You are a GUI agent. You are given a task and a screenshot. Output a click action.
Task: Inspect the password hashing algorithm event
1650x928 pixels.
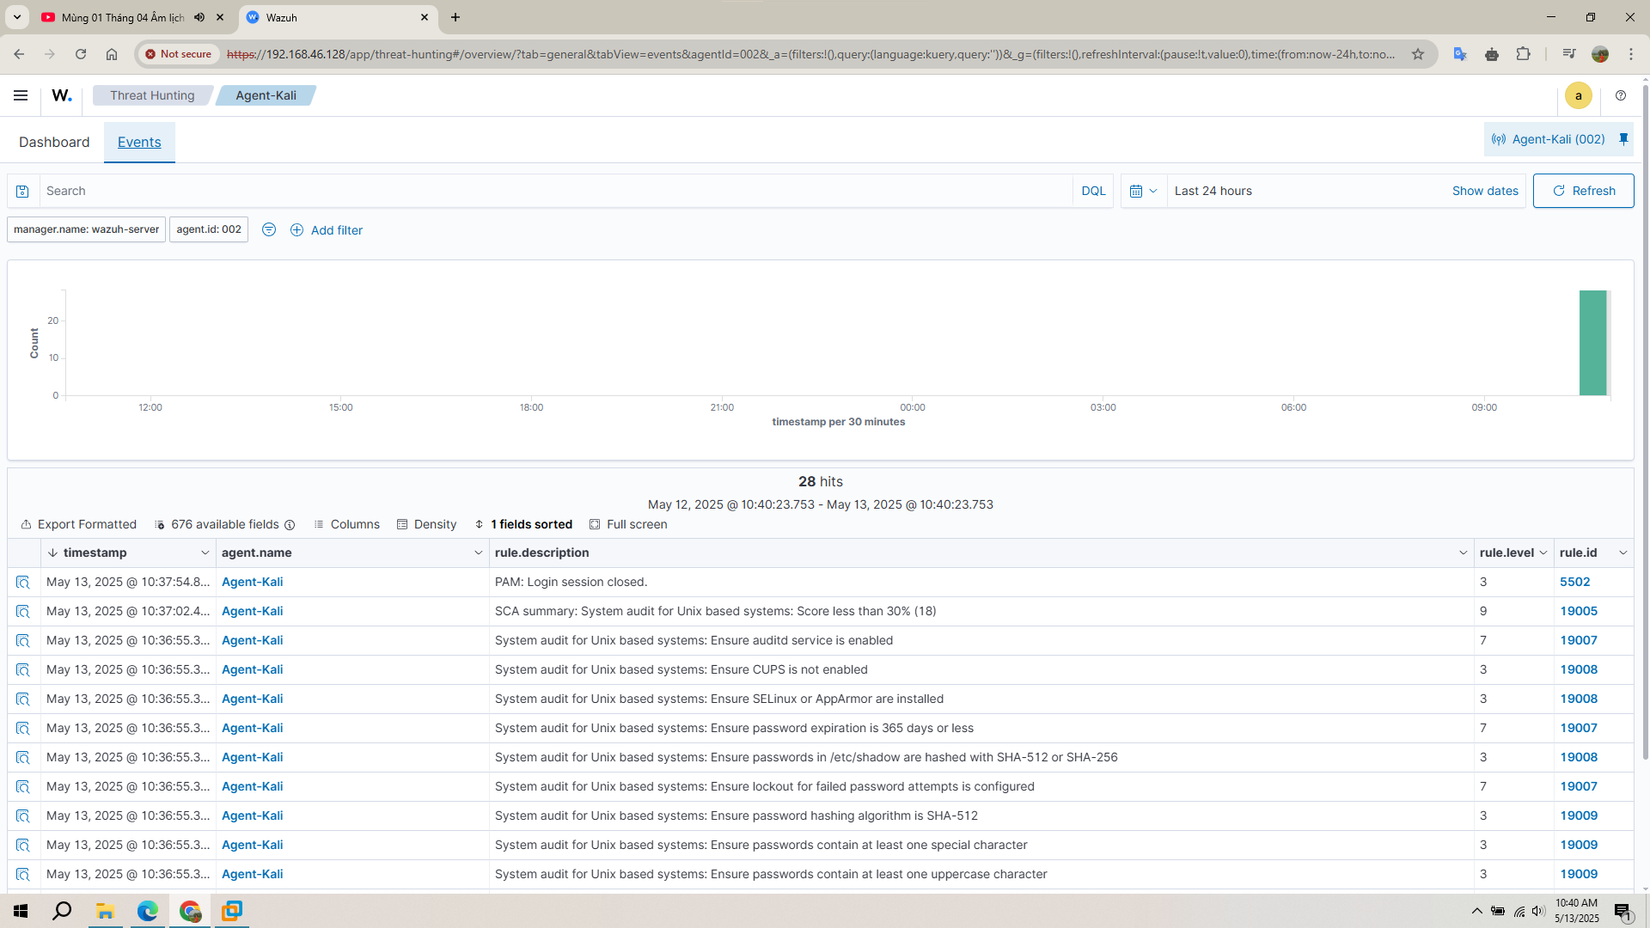23,816
